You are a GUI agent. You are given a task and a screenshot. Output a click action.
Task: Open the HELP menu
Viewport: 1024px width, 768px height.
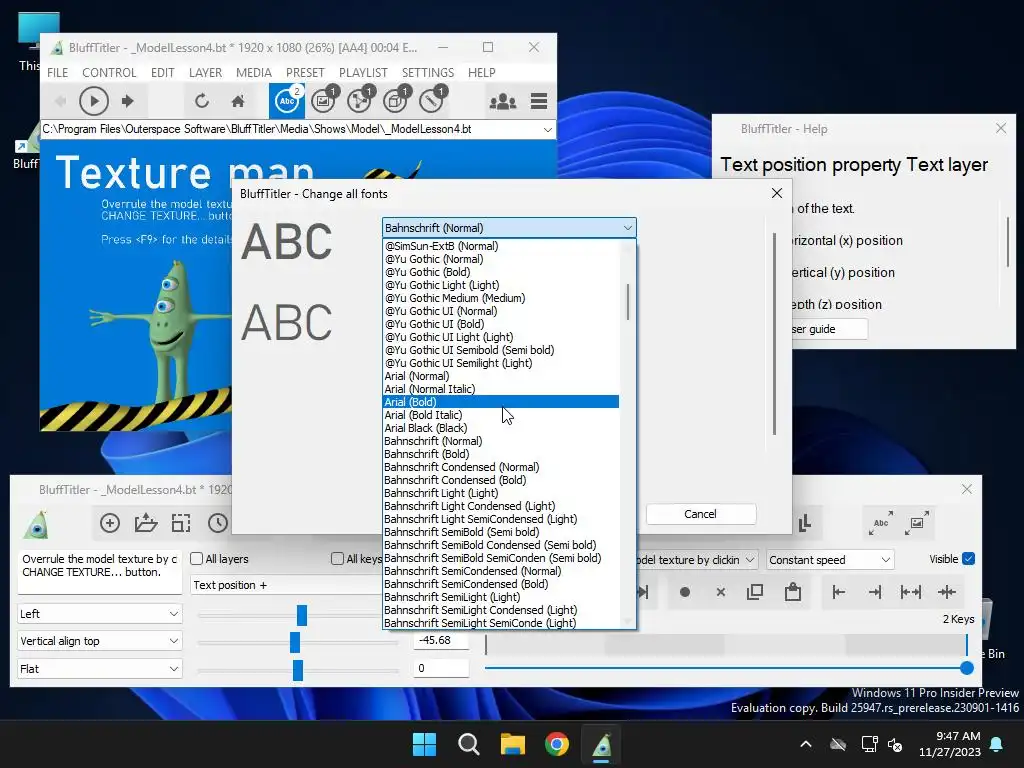[481, 72]
